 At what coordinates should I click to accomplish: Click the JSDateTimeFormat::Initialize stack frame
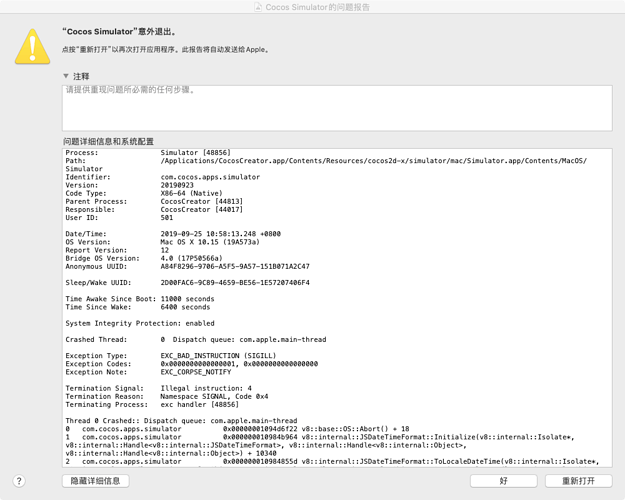(320, 445)
